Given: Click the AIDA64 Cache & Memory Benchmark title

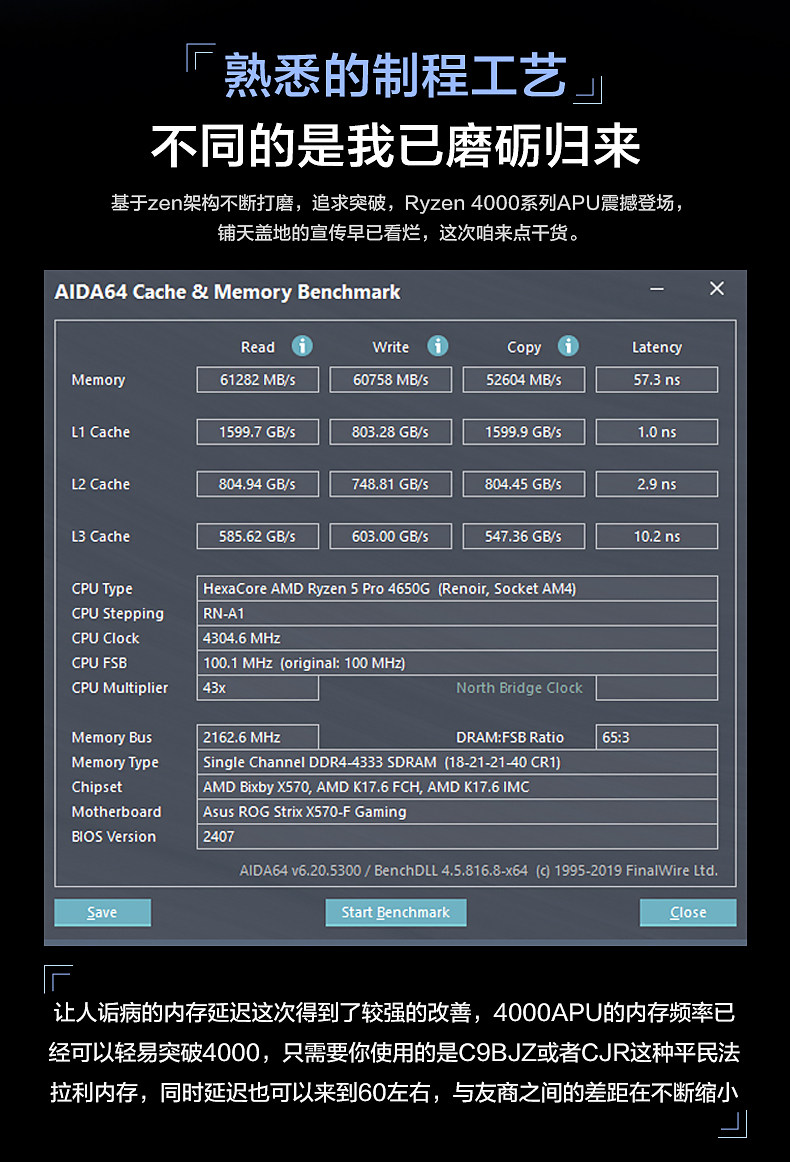Looking at the screenshot, I should pyautogui.click(x=228, y=292).
